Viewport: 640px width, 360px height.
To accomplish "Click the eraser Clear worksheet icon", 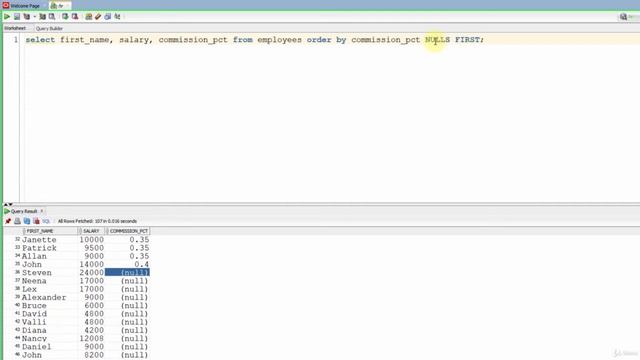I will tap(98, 17).
